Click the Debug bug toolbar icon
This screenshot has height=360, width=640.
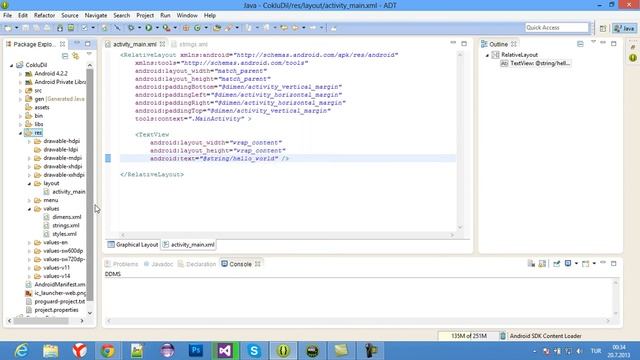point(131,28)
